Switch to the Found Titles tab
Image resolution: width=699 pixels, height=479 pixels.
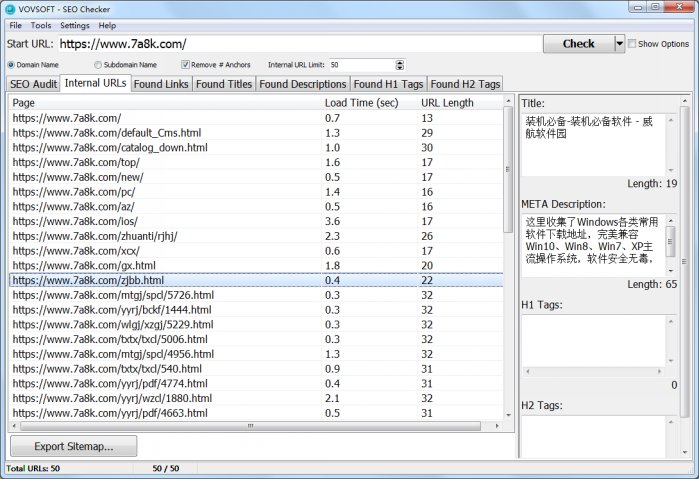(x=224, y=84)
